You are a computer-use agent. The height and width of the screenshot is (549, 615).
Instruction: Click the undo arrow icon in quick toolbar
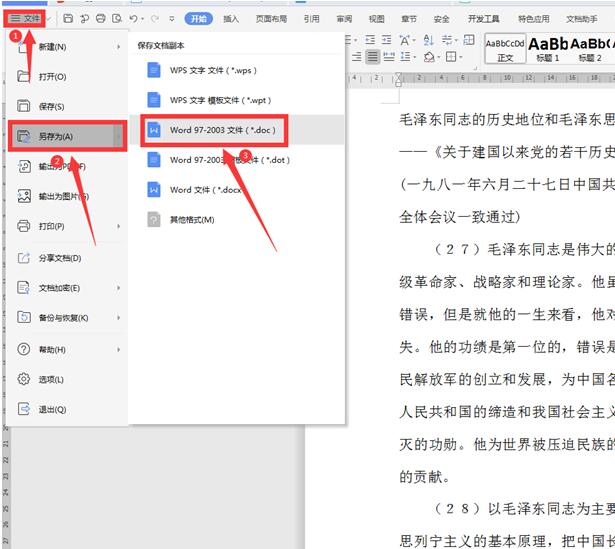pyautogui.click(x=133, y=18)
